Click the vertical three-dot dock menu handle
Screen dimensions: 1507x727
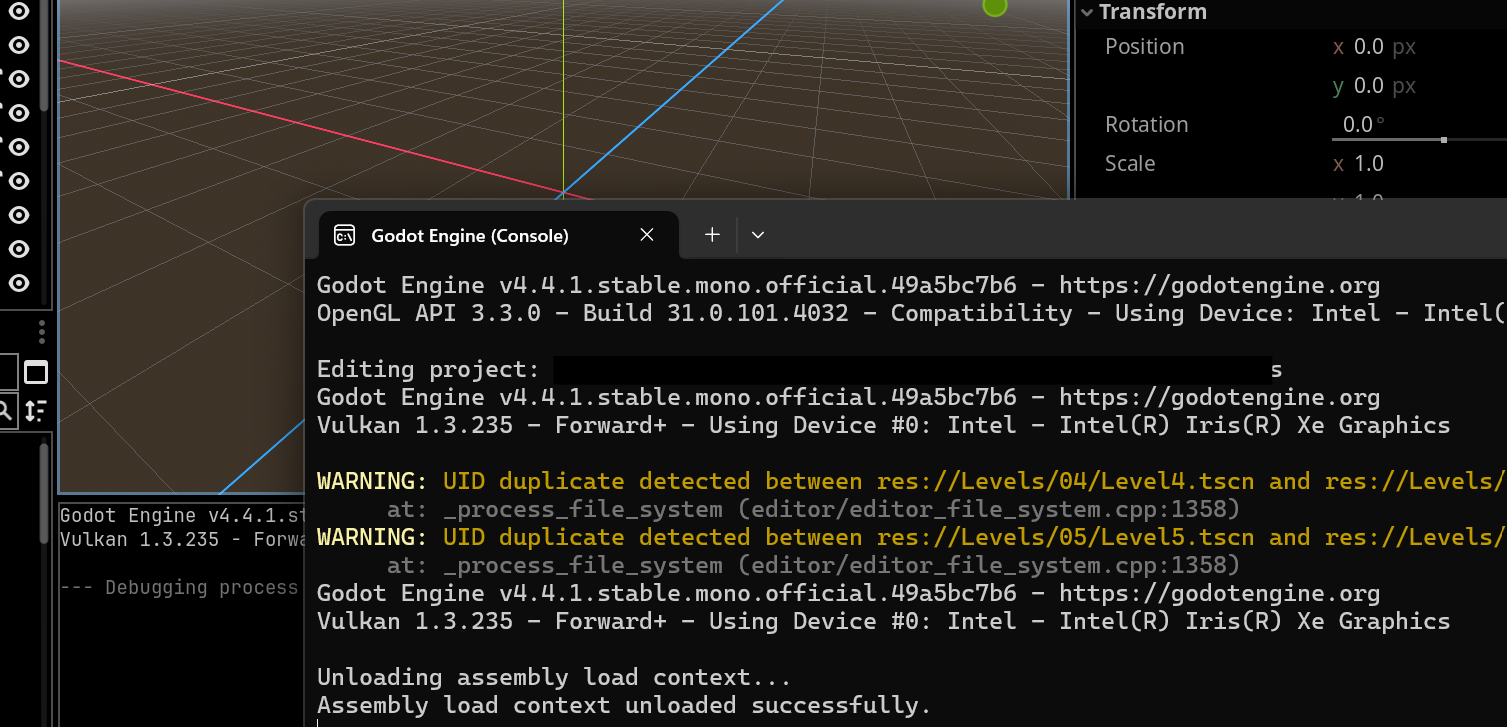click(42, 332)
